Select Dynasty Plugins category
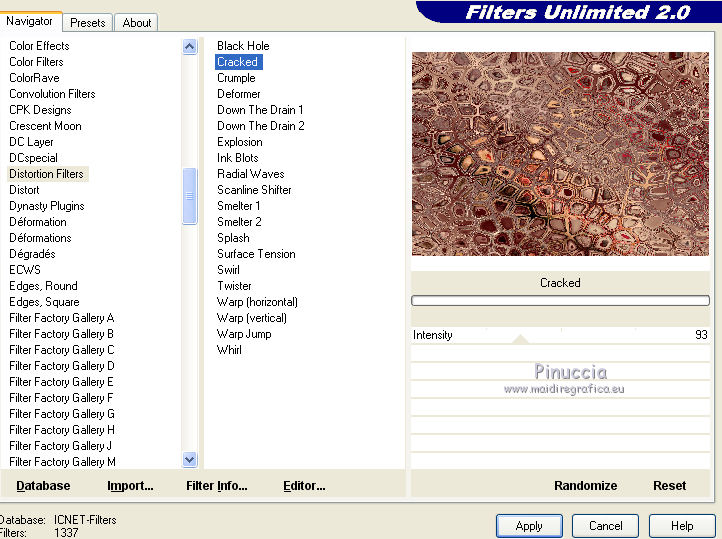Image resolution: width=722 pixels, height=539 pixels. (47, 206)
